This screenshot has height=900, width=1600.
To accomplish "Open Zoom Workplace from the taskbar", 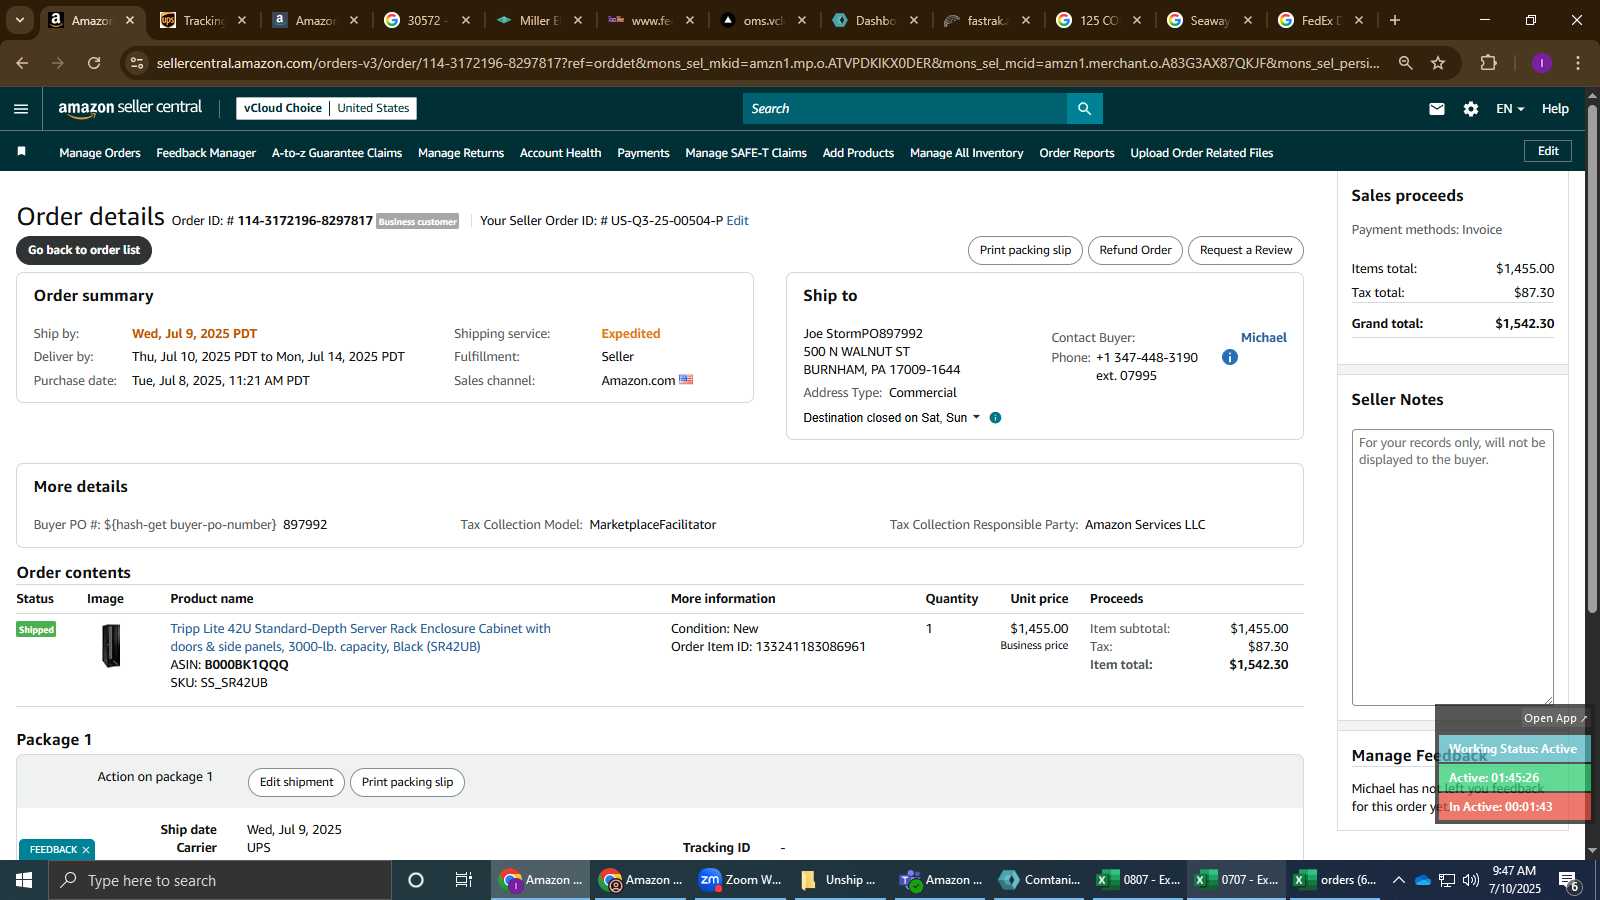I will coord(740,880).
